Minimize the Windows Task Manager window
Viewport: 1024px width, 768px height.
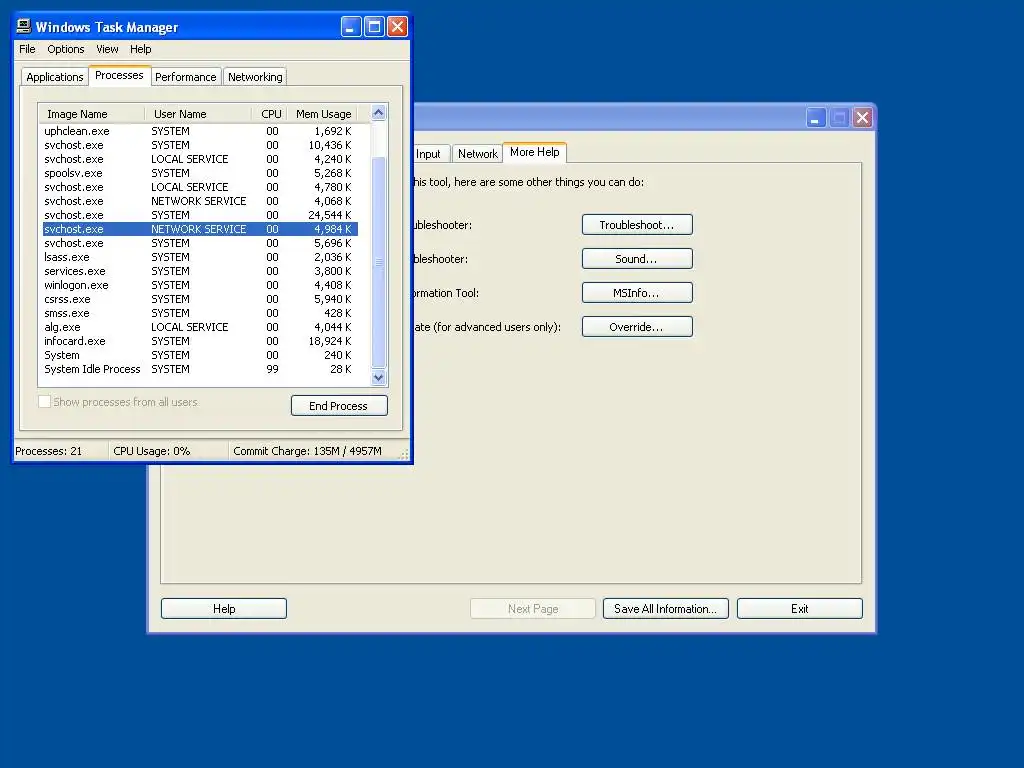pos(351,27)
